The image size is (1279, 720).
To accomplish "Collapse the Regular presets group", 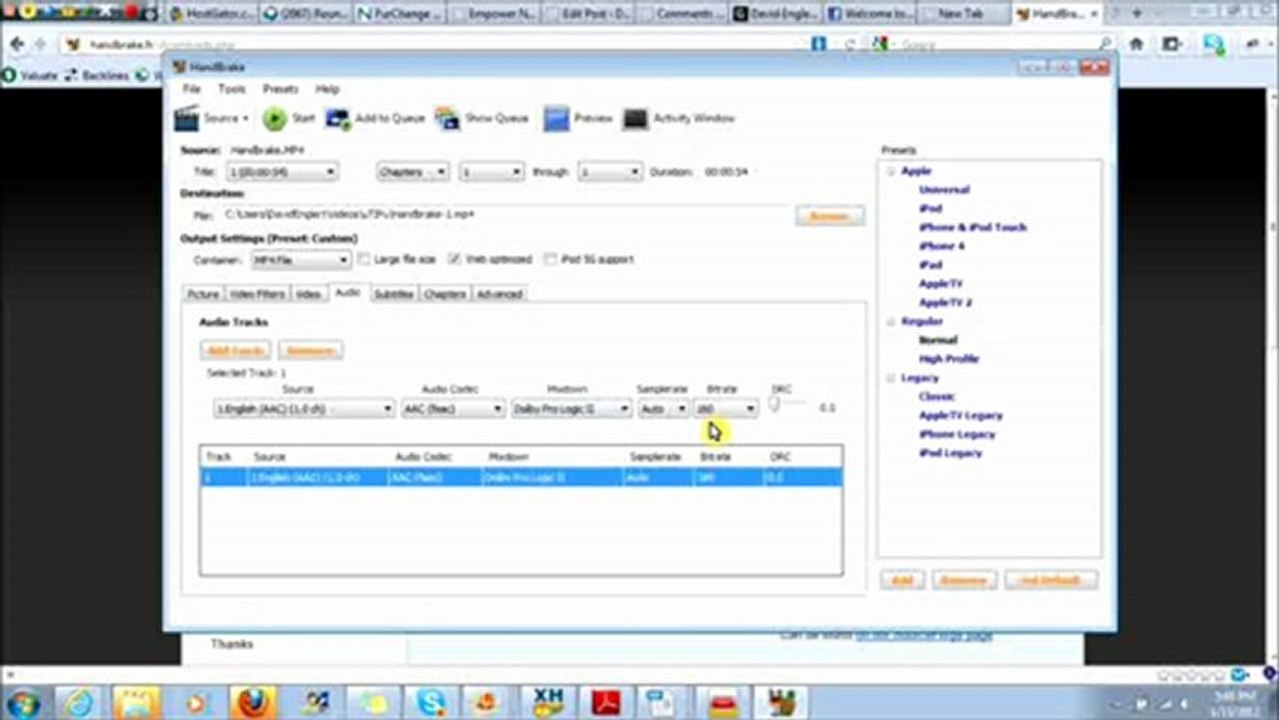I will click(890, 322).
